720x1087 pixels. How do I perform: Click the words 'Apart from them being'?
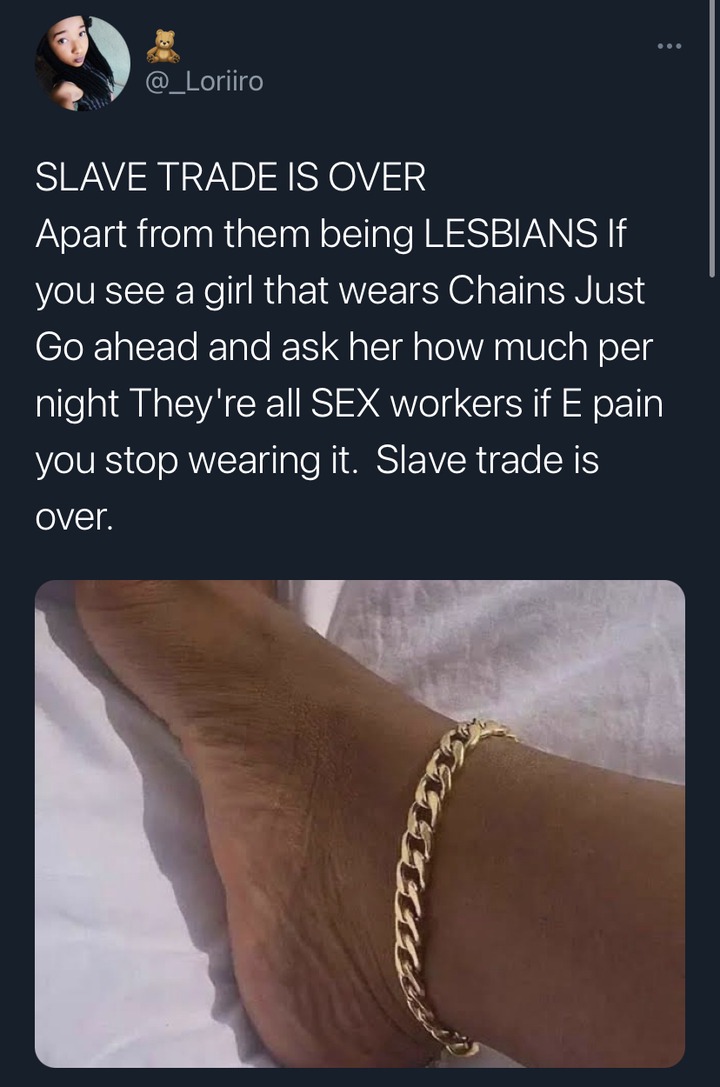(225, 234)
